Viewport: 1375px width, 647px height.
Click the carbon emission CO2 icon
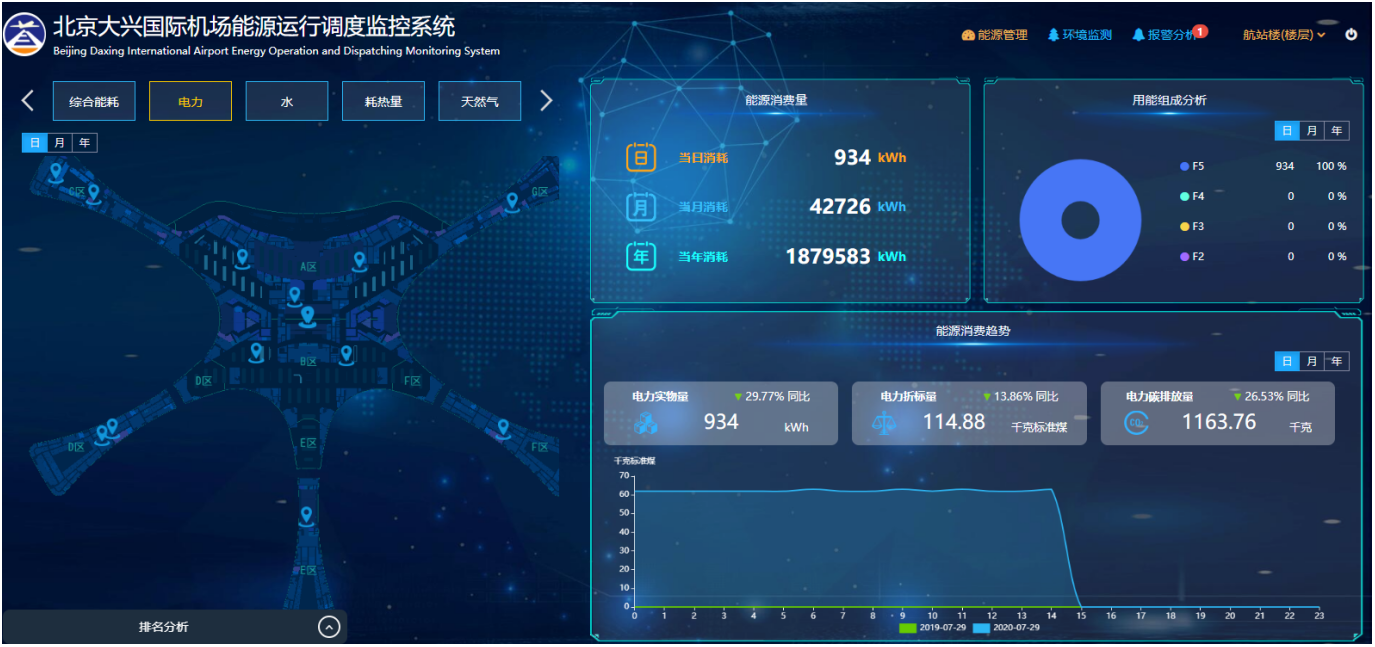(x=1136, y=423)
